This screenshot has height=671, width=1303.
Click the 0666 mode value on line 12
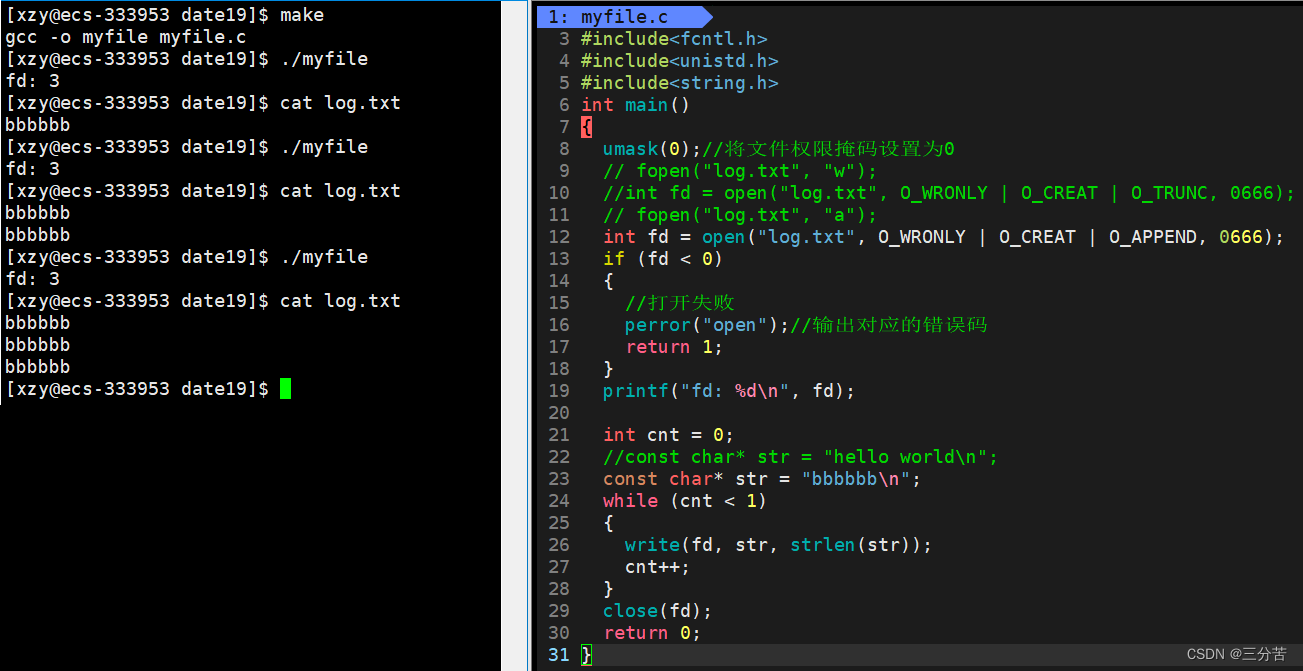coord(1241,237)
